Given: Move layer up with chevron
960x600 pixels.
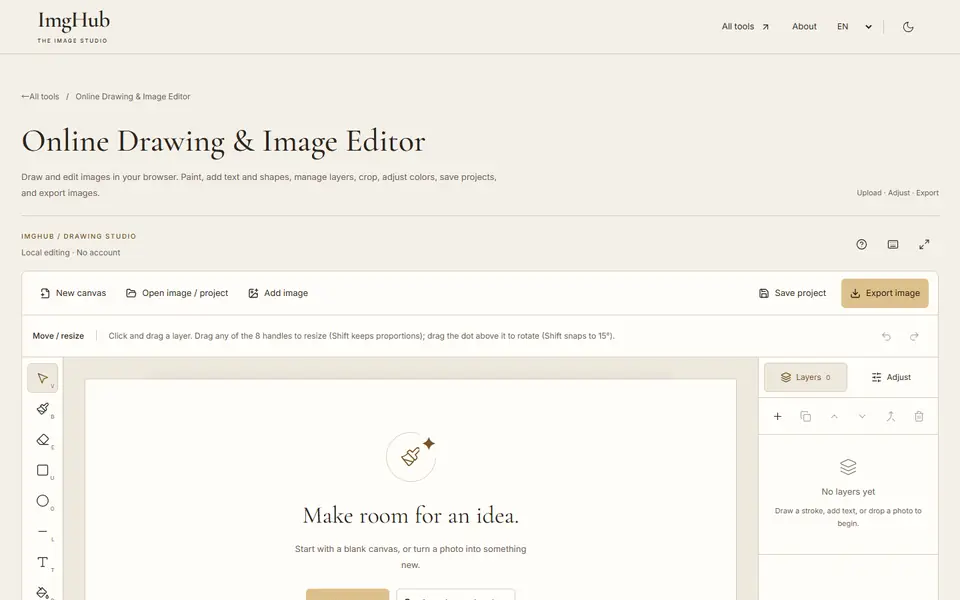Looking at the screenshot, I should [834, 416].
